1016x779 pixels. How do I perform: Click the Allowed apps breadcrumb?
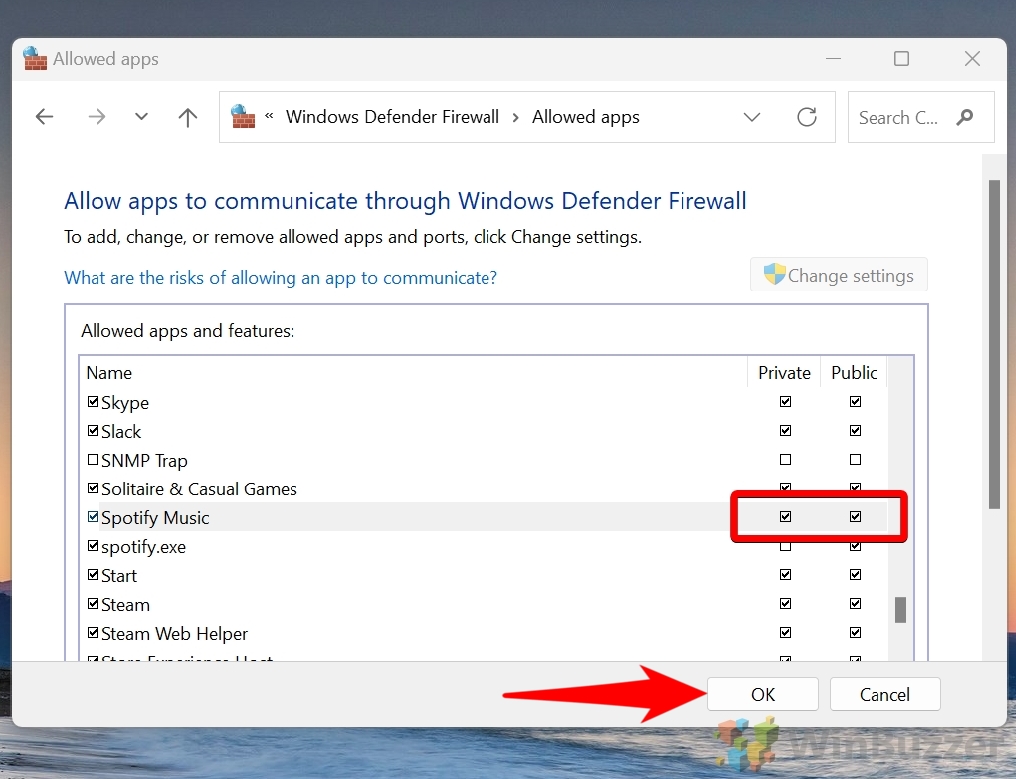pos(586,117)
